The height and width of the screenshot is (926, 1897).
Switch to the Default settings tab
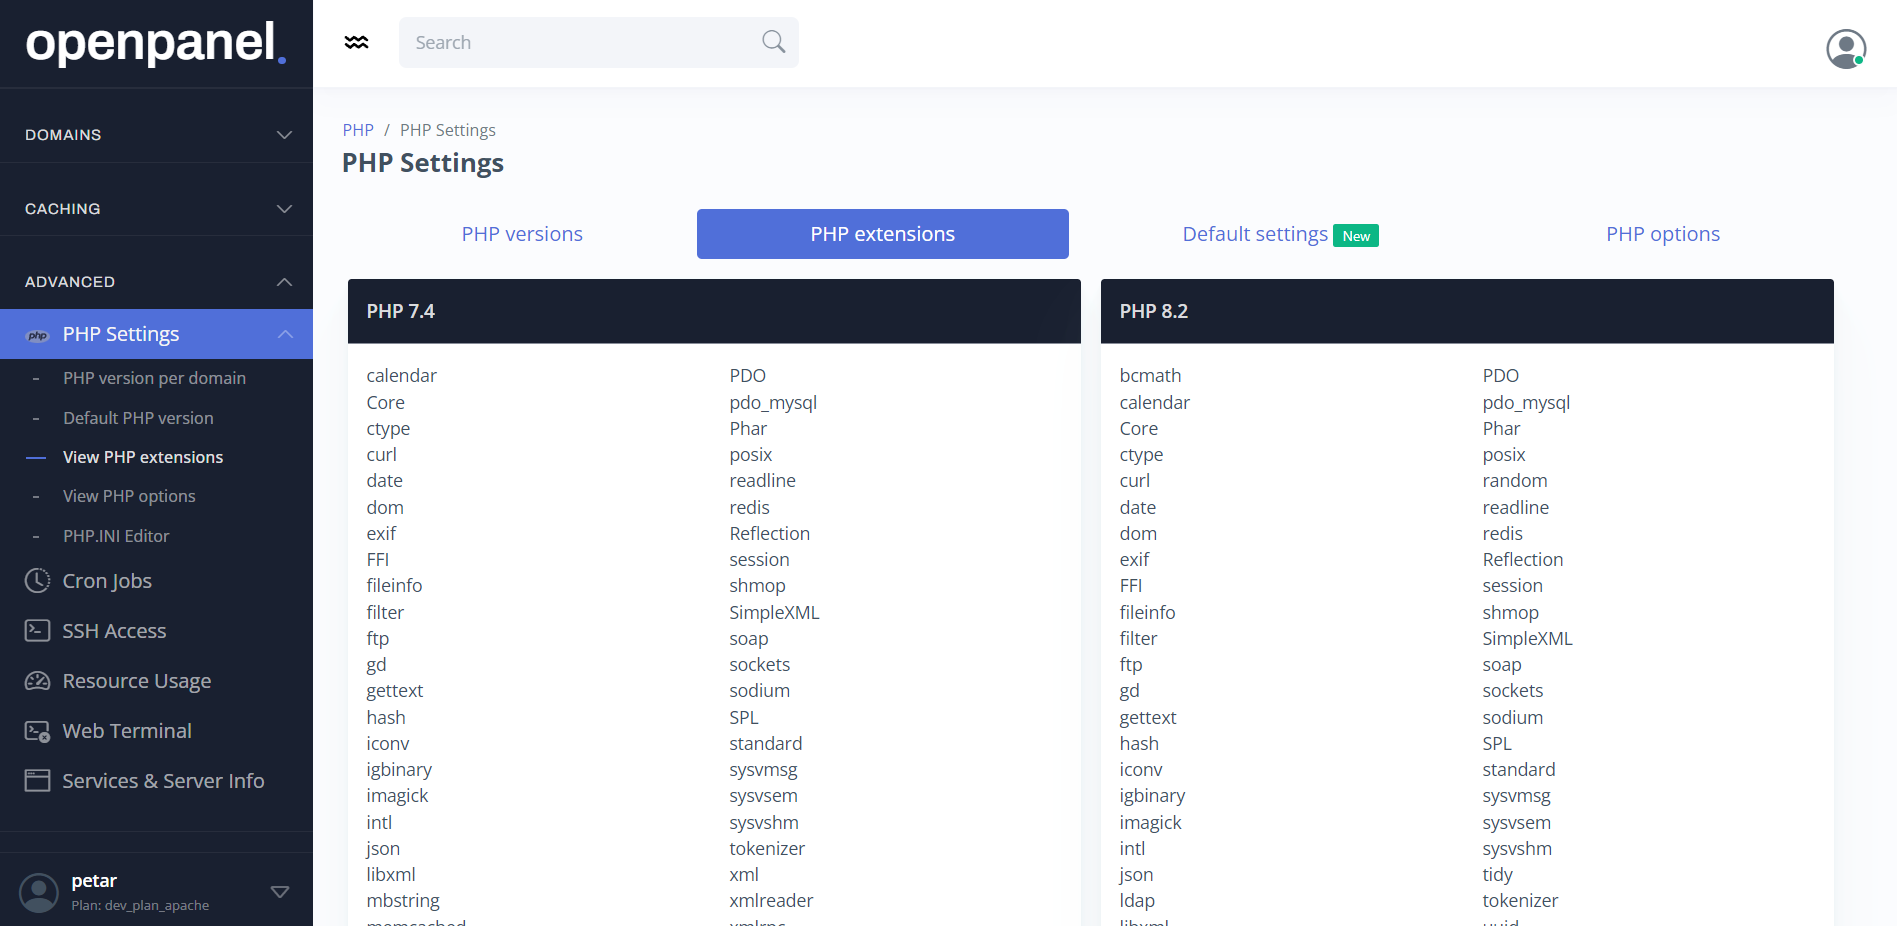tap(1255, 234)
